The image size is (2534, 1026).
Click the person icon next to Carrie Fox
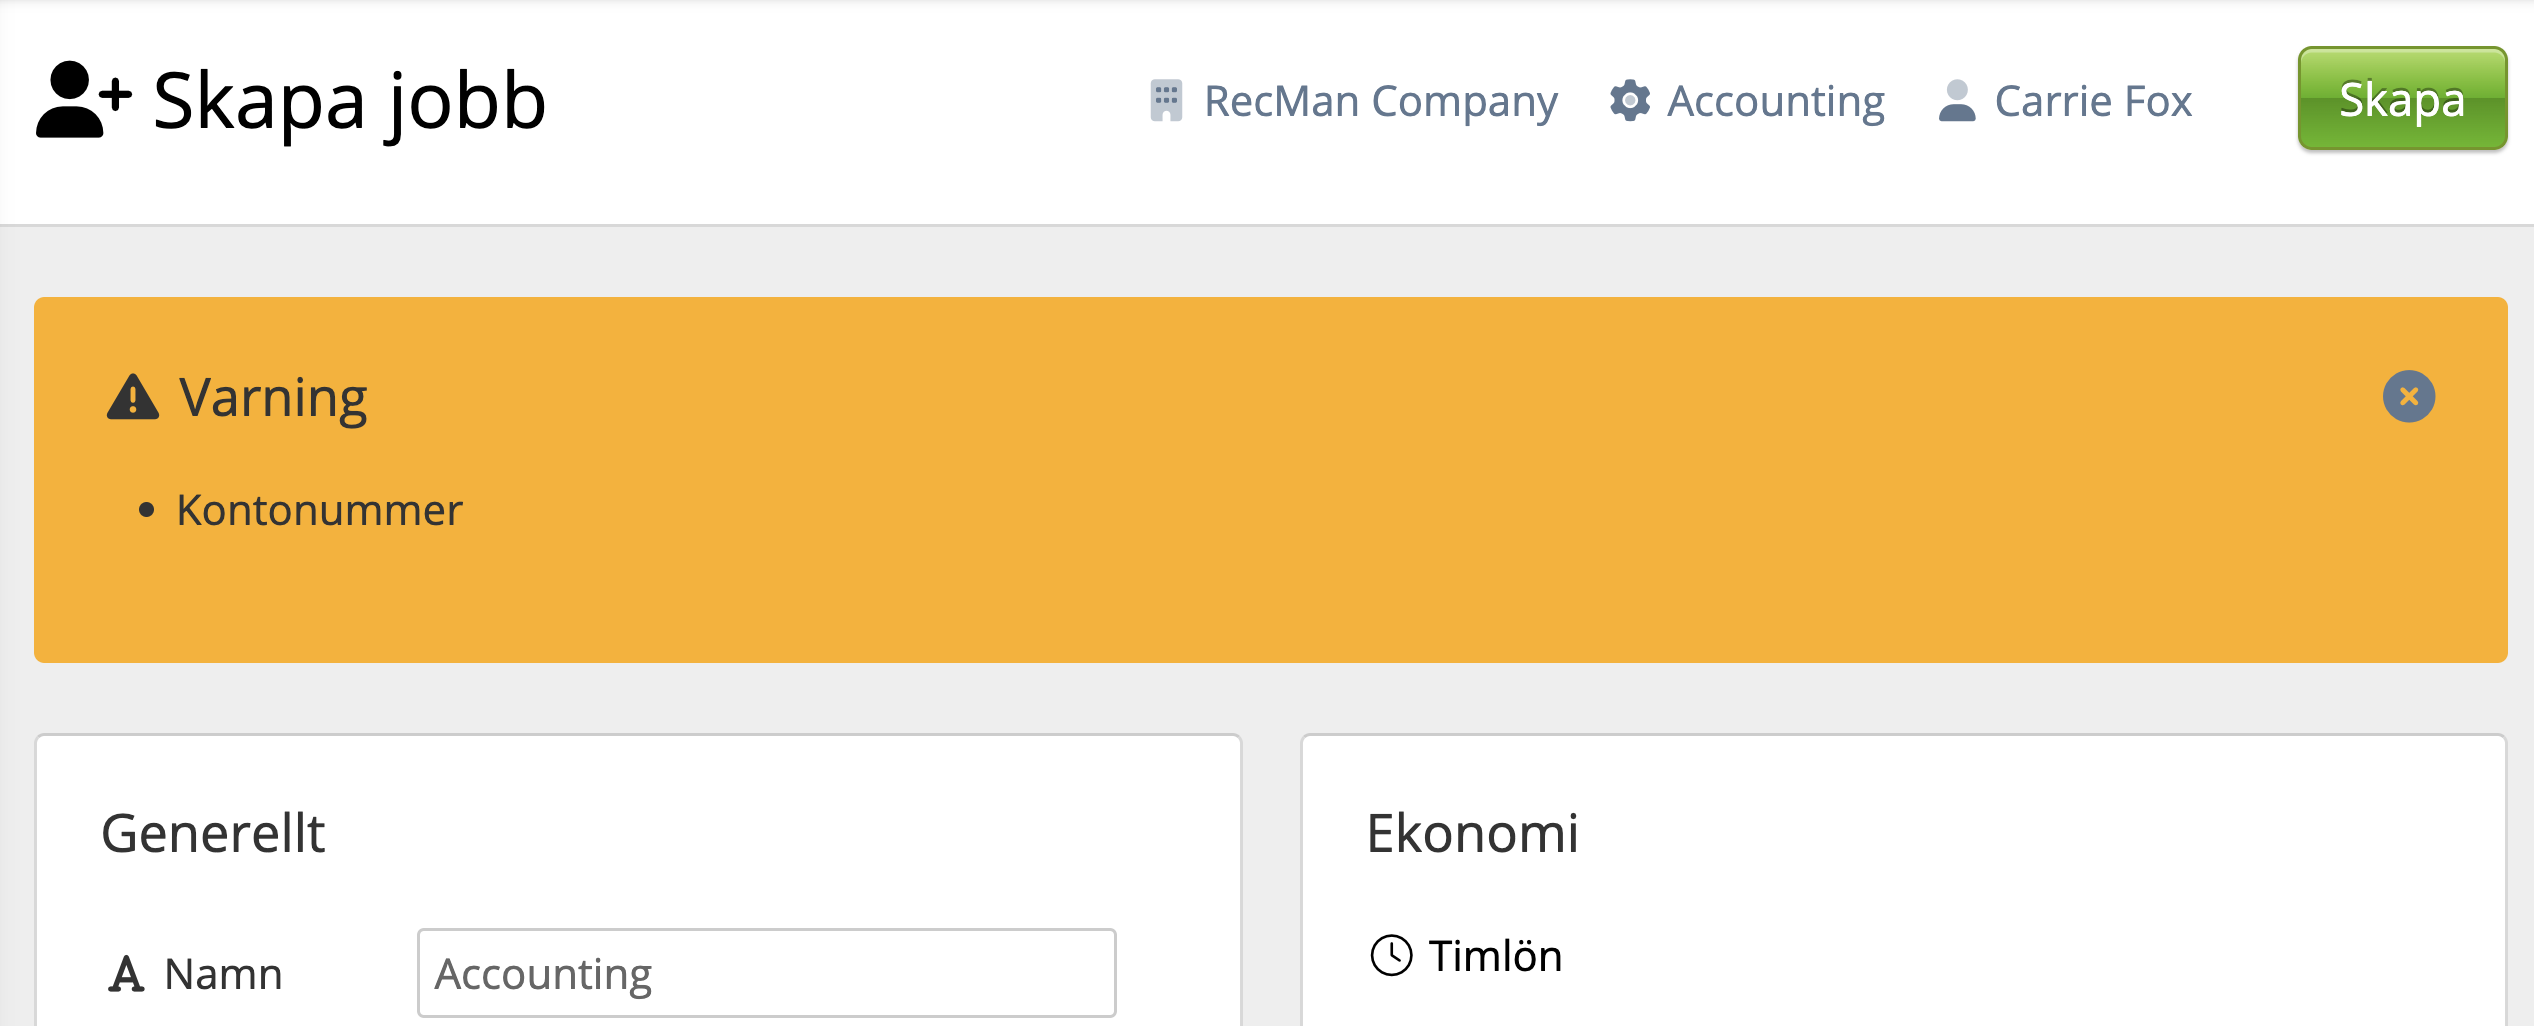pos(1957,101)
